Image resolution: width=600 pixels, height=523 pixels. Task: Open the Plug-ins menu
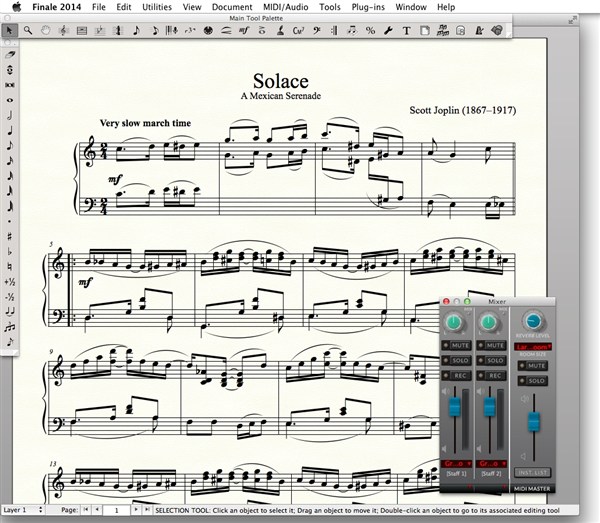tap(368, 7)
